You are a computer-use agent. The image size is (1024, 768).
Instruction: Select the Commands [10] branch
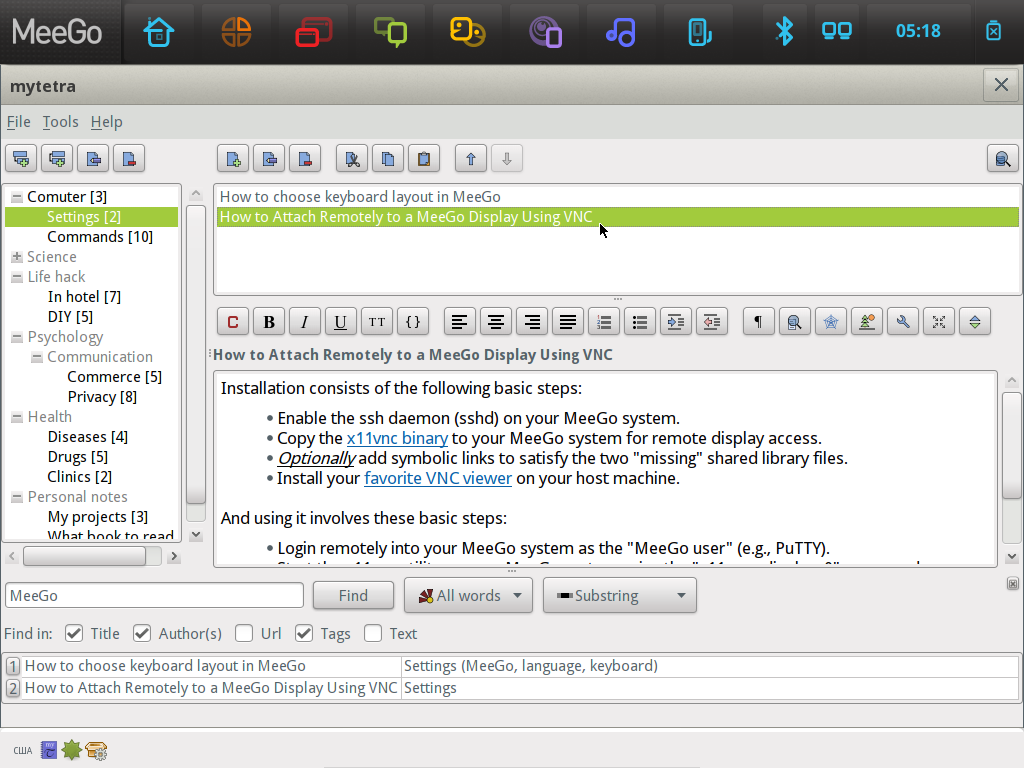pyautogui.click(x=100, y=237)
